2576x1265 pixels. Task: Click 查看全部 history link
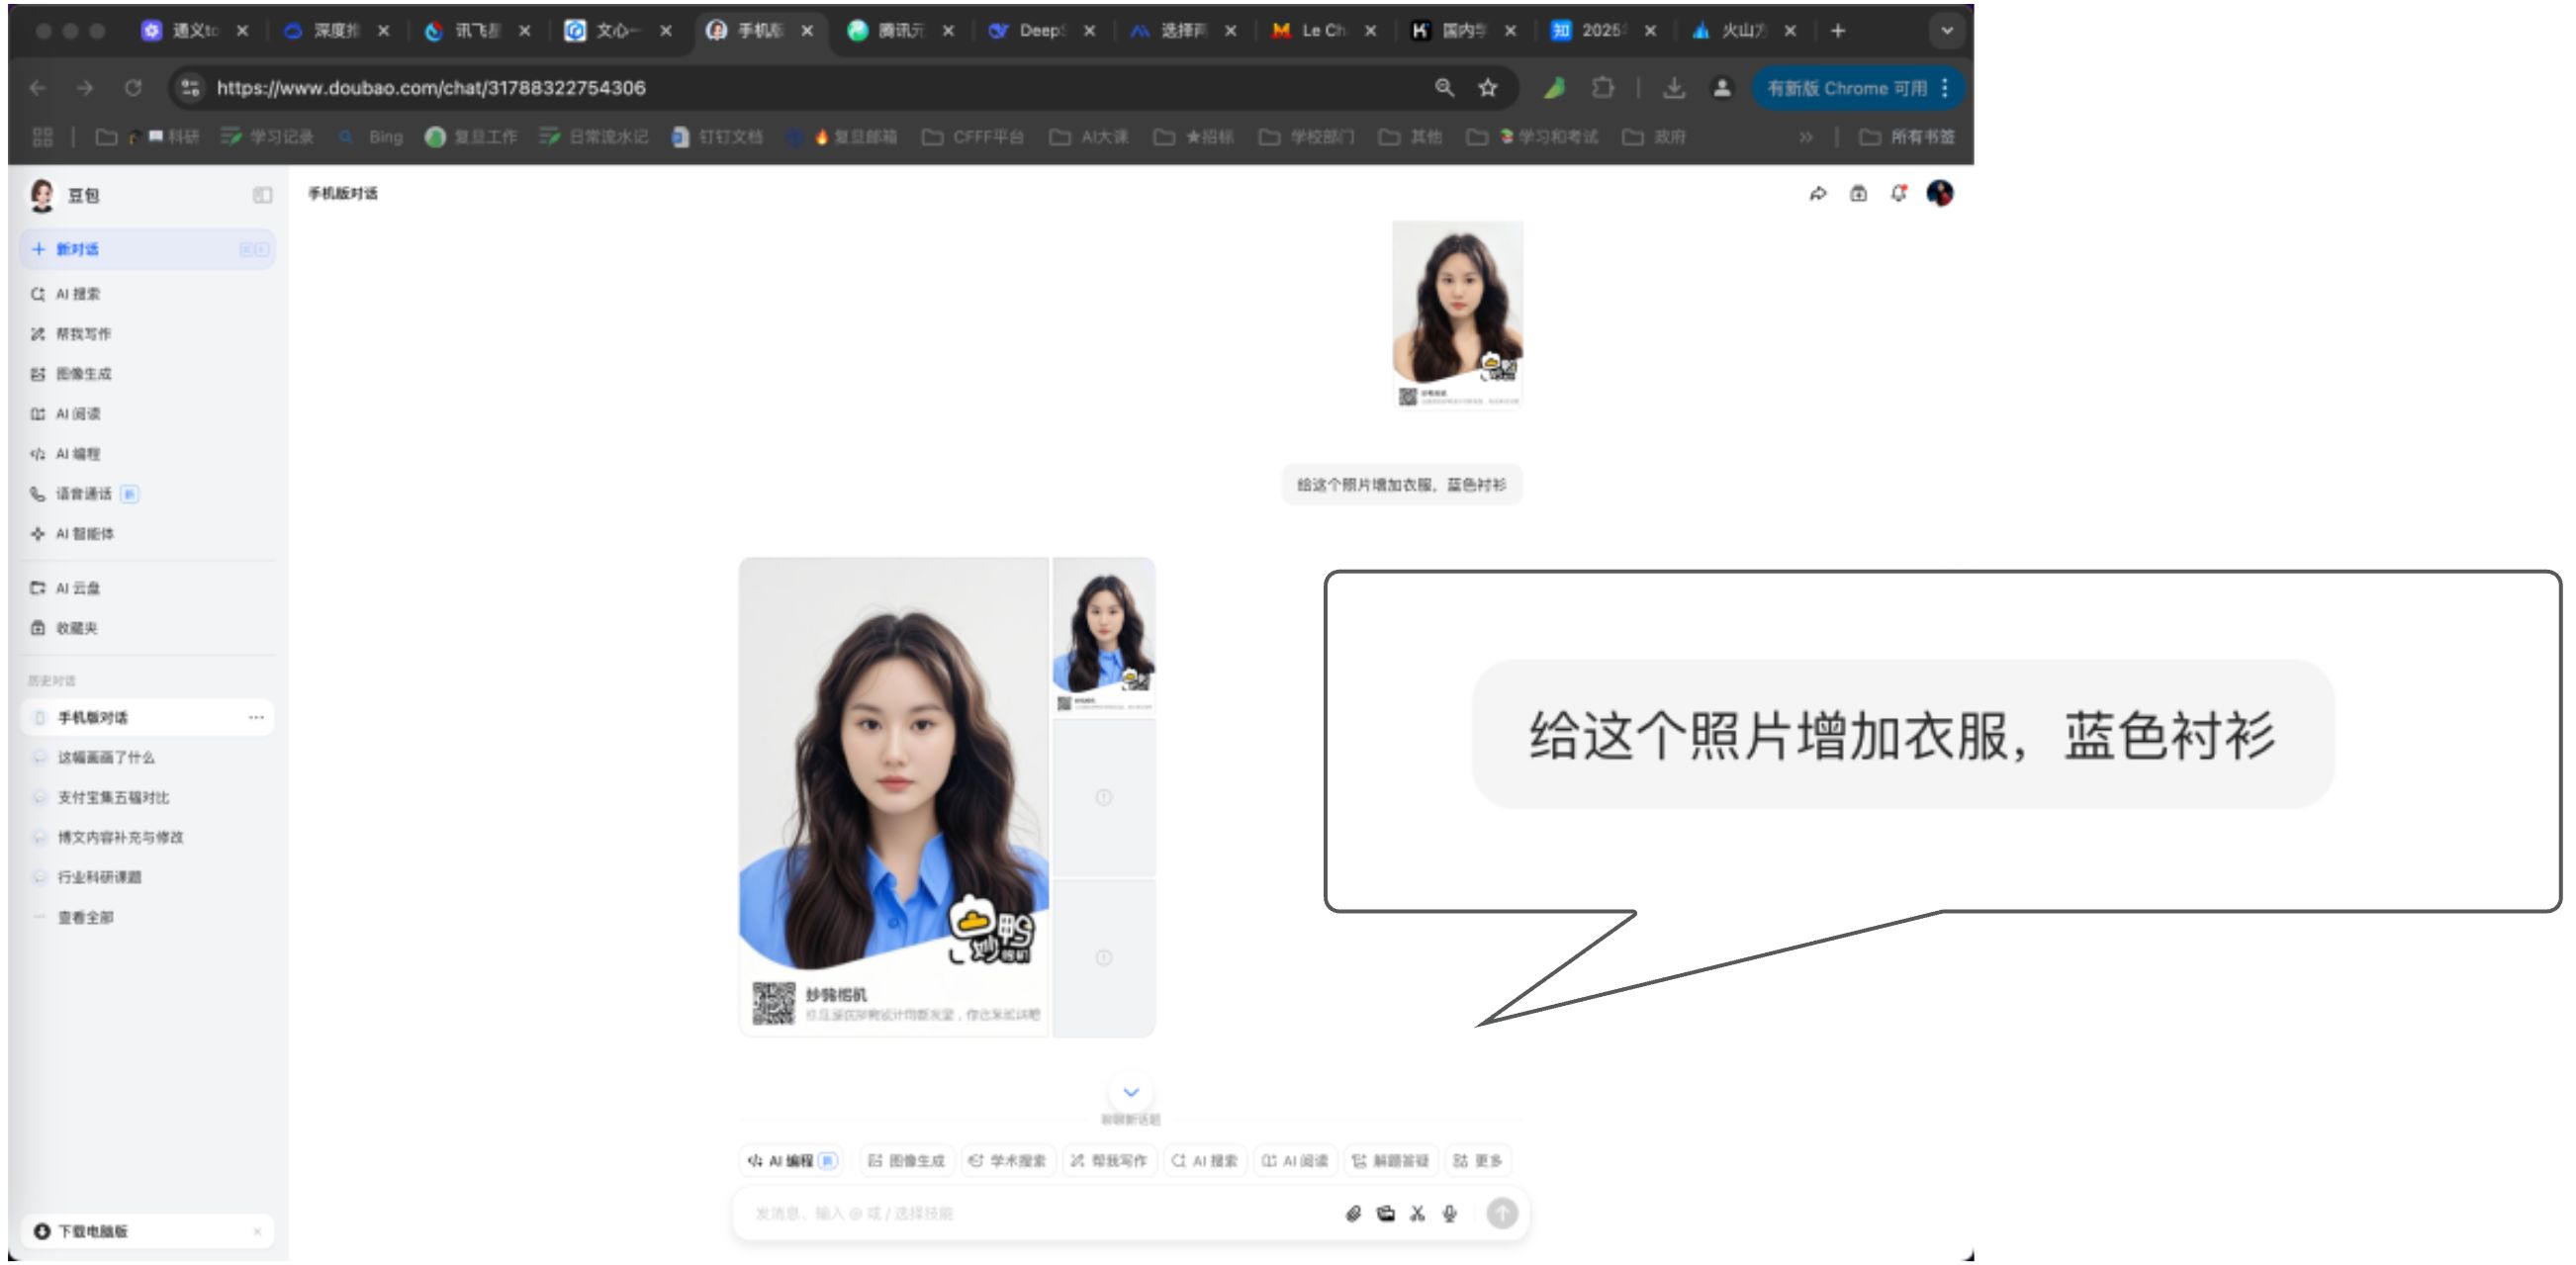(x=85, y=917)
